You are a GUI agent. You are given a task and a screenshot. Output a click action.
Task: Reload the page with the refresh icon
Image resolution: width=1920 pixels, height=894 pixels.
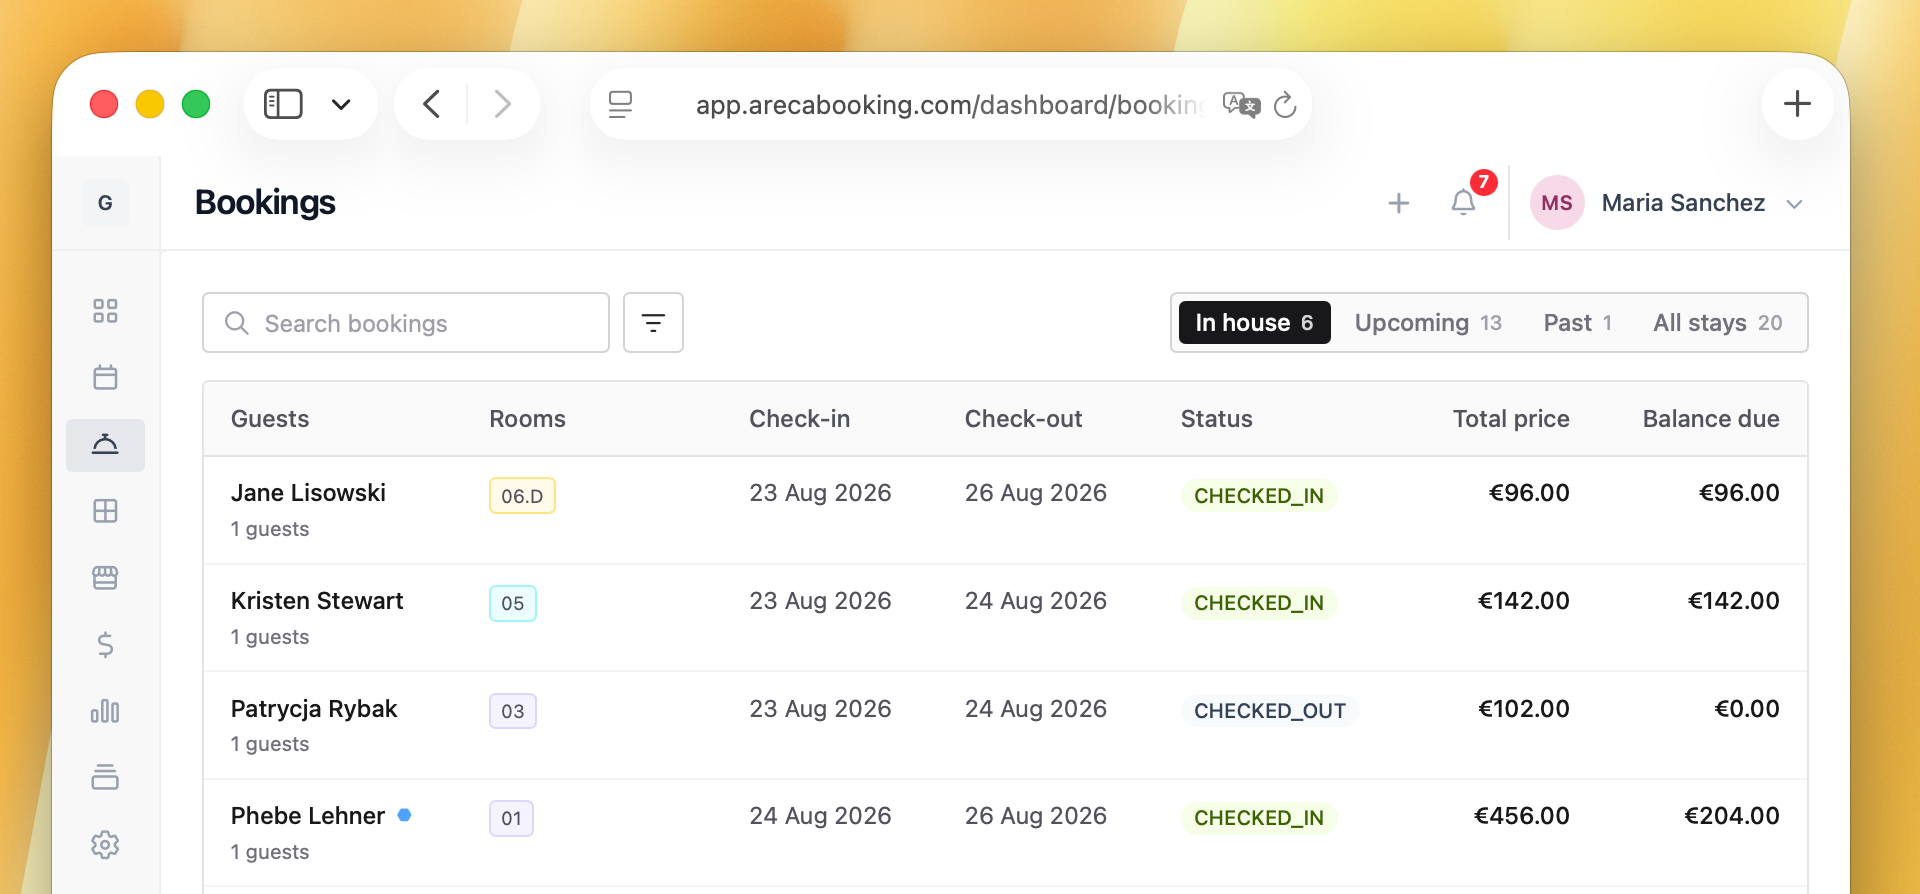coord(1285,104)
